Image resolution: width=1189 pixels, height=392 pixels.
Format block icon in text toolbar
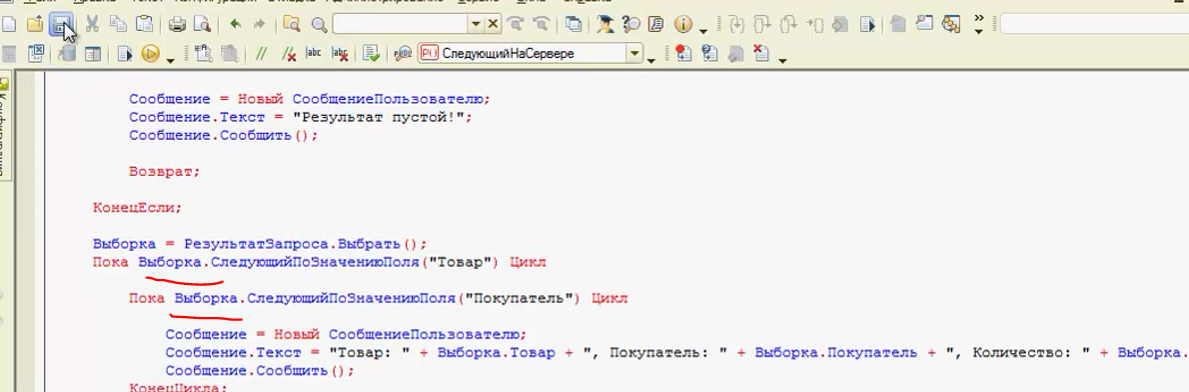(x=202, y=54)
